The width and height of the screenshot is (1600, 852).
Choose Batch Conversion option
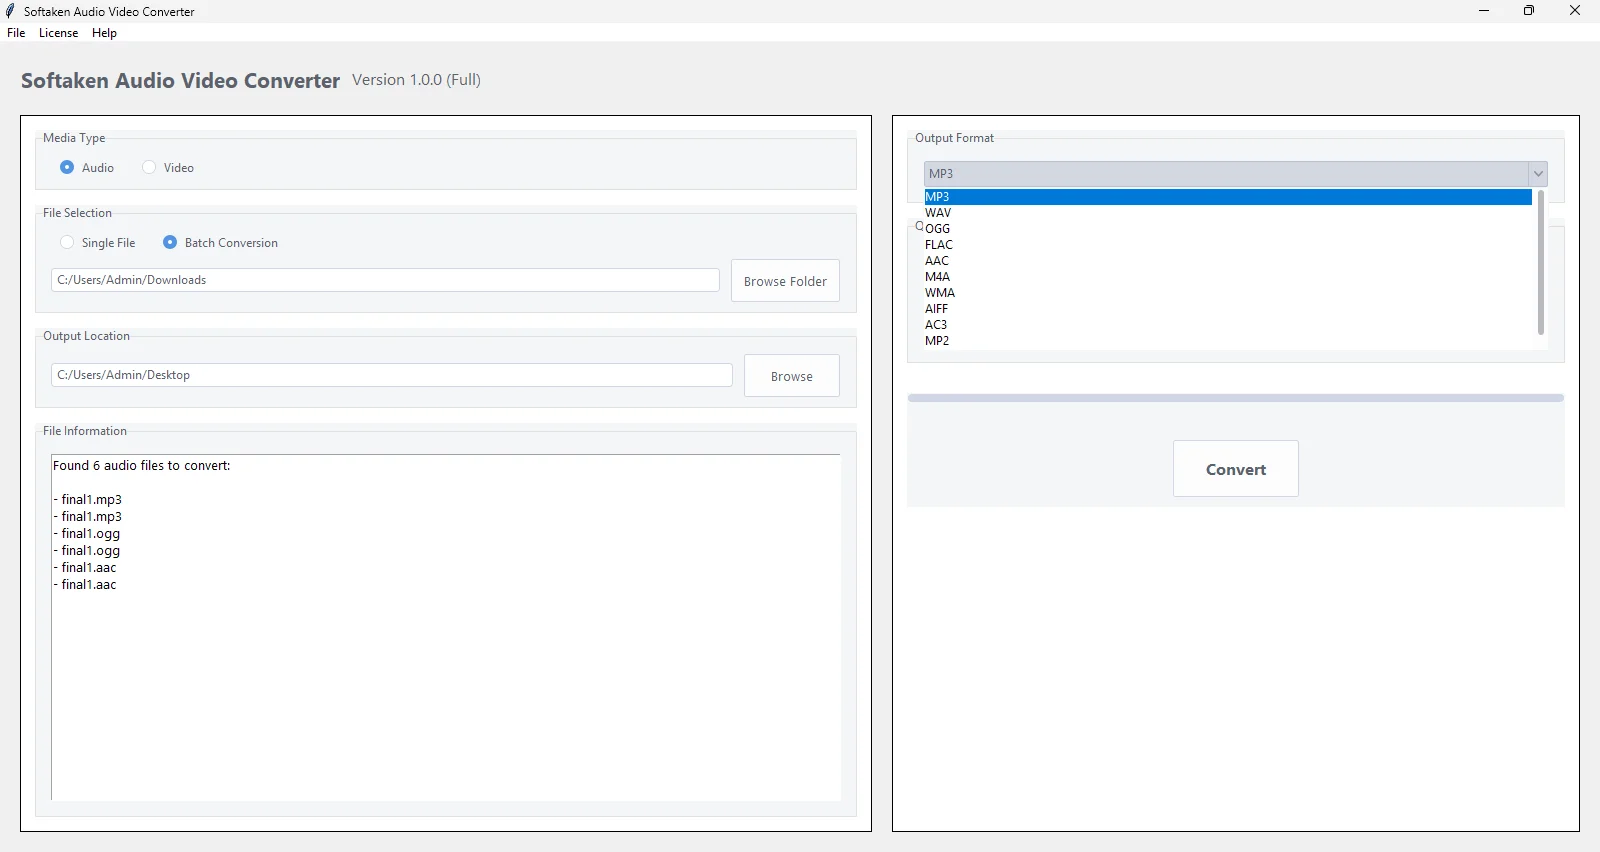coord(170,243)
